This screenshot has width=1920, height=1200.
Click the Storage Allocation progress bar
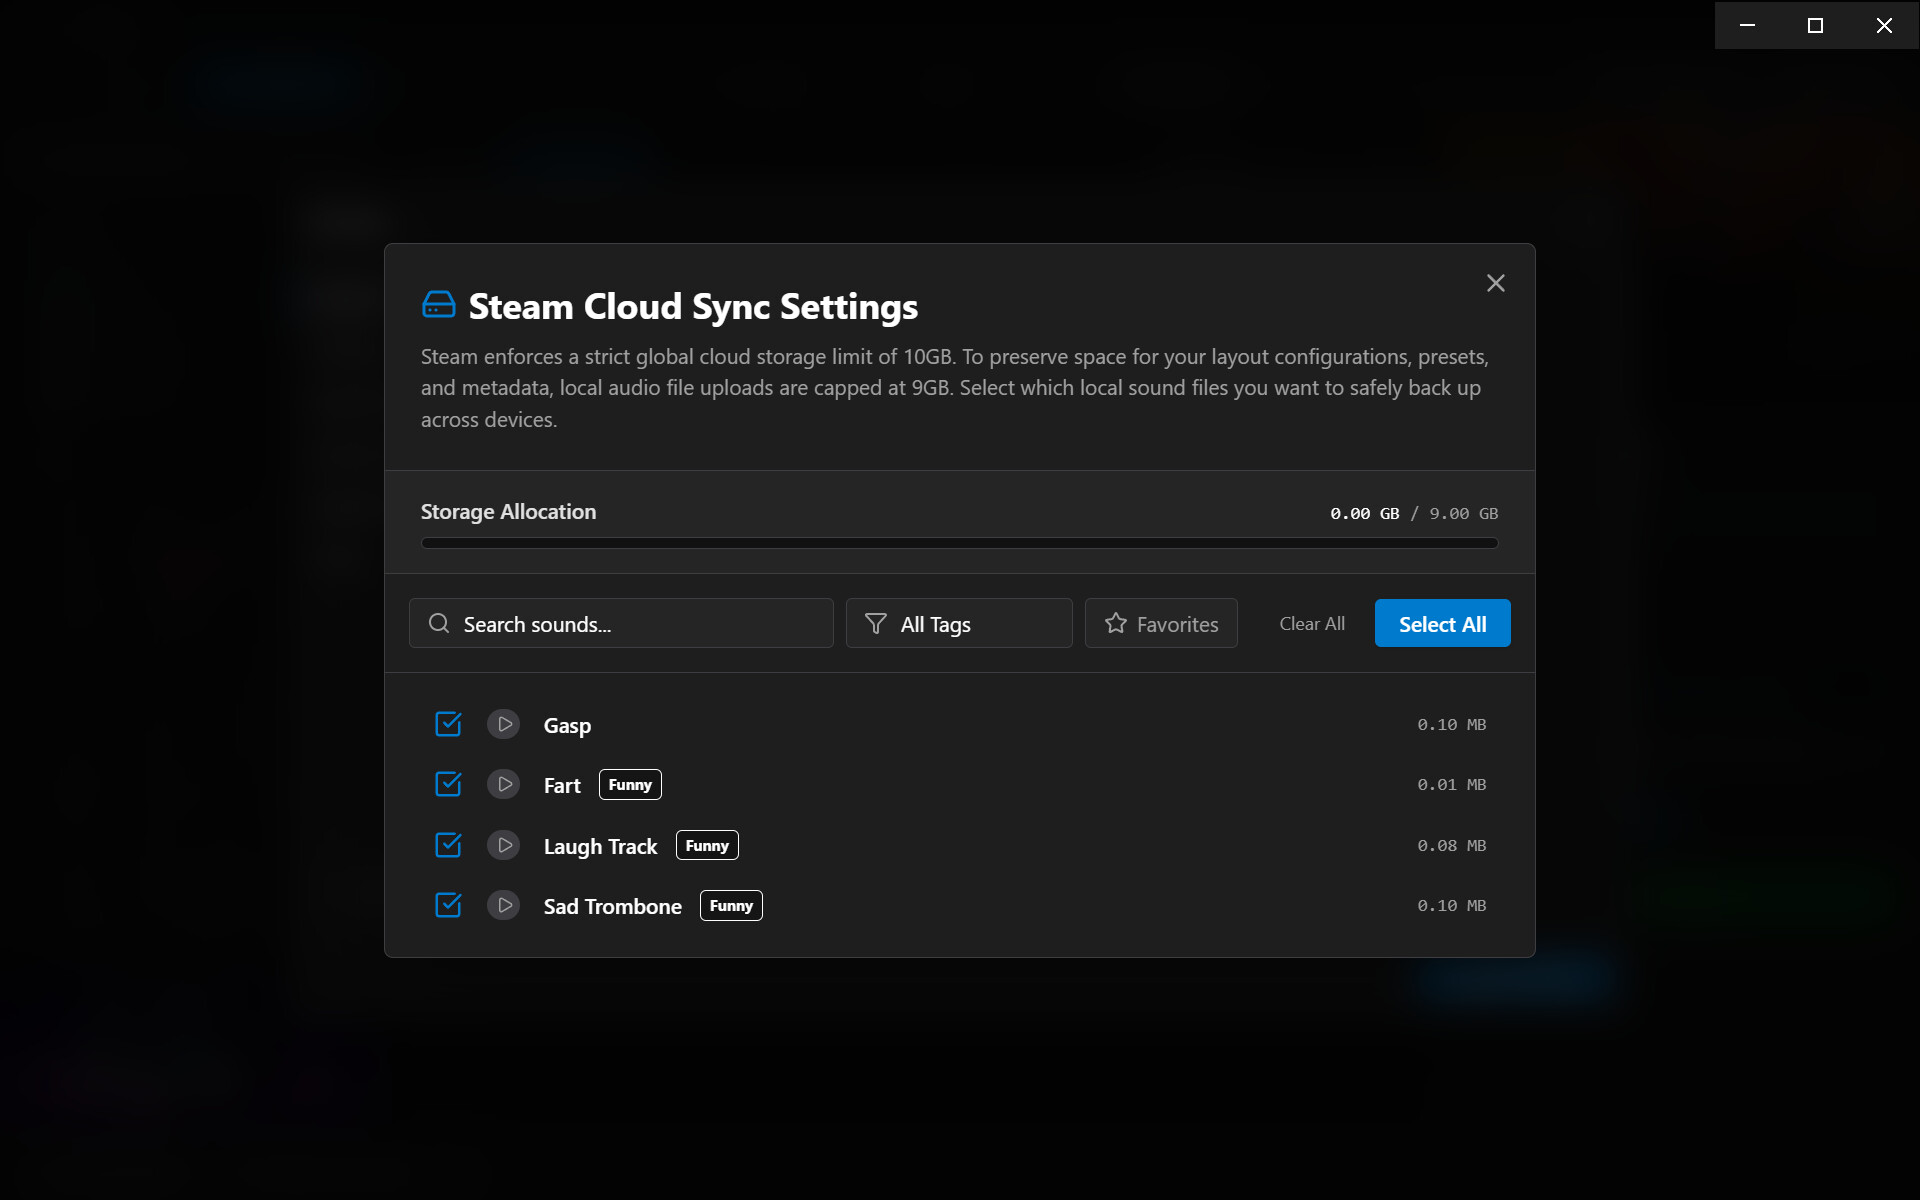tap(960, 543)
